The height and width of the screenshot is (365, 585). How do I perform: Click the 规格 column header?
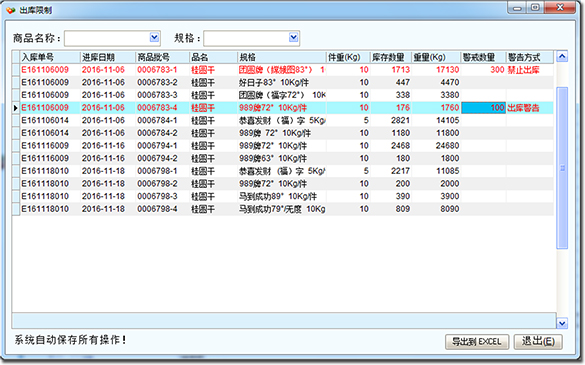pyautogui.click(x=282, y=57)
